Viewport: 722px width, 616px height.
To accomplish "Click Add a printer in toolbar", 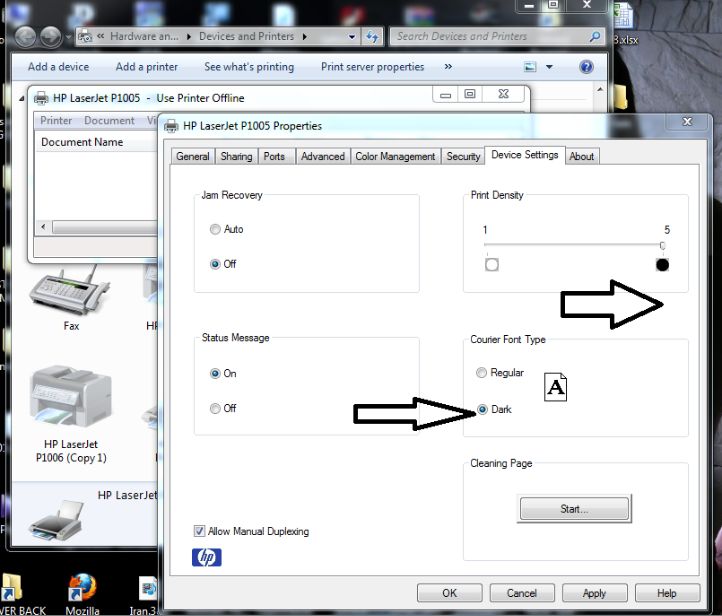I will 146,67.
